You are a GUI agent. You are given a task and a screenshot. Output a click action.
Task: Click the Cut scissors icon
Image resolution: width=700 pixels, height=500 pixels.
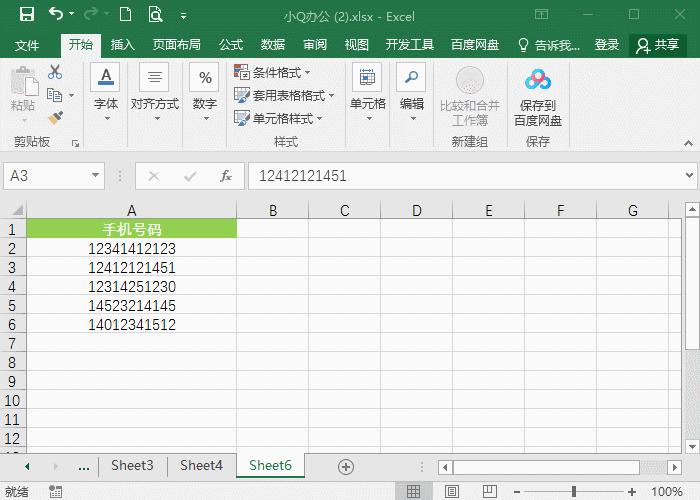[x=55, y=71]
